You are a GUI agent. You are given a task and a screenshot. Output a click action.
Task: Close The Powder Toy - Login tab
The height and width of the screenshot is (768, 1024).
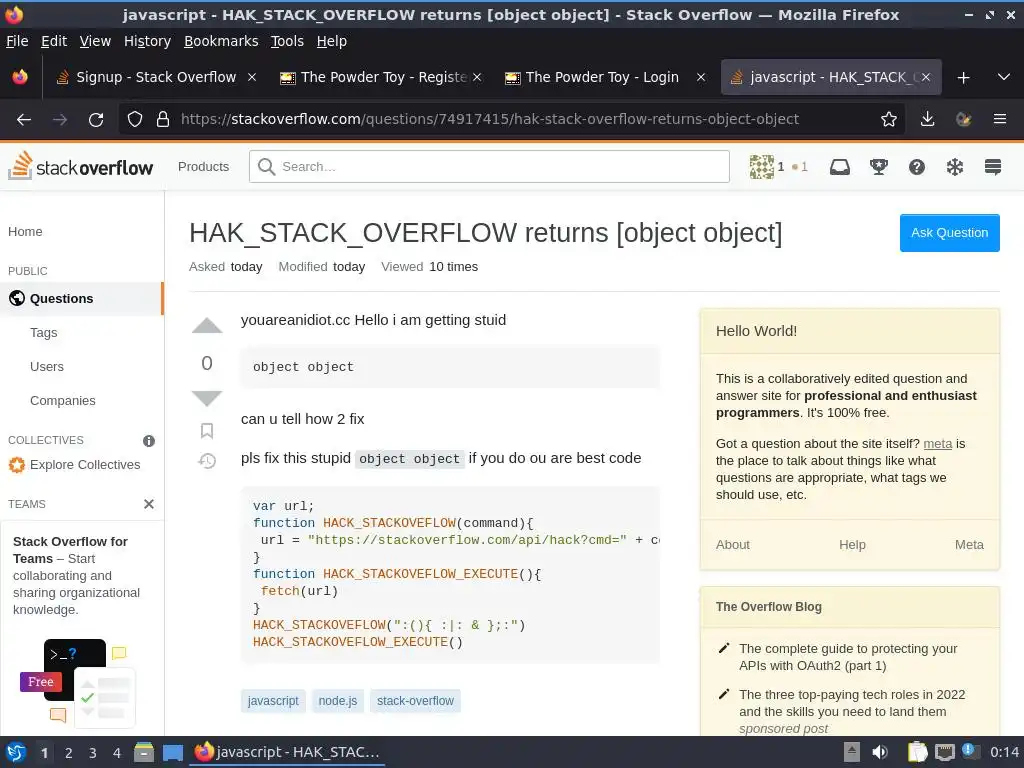[x=701, y=77]
